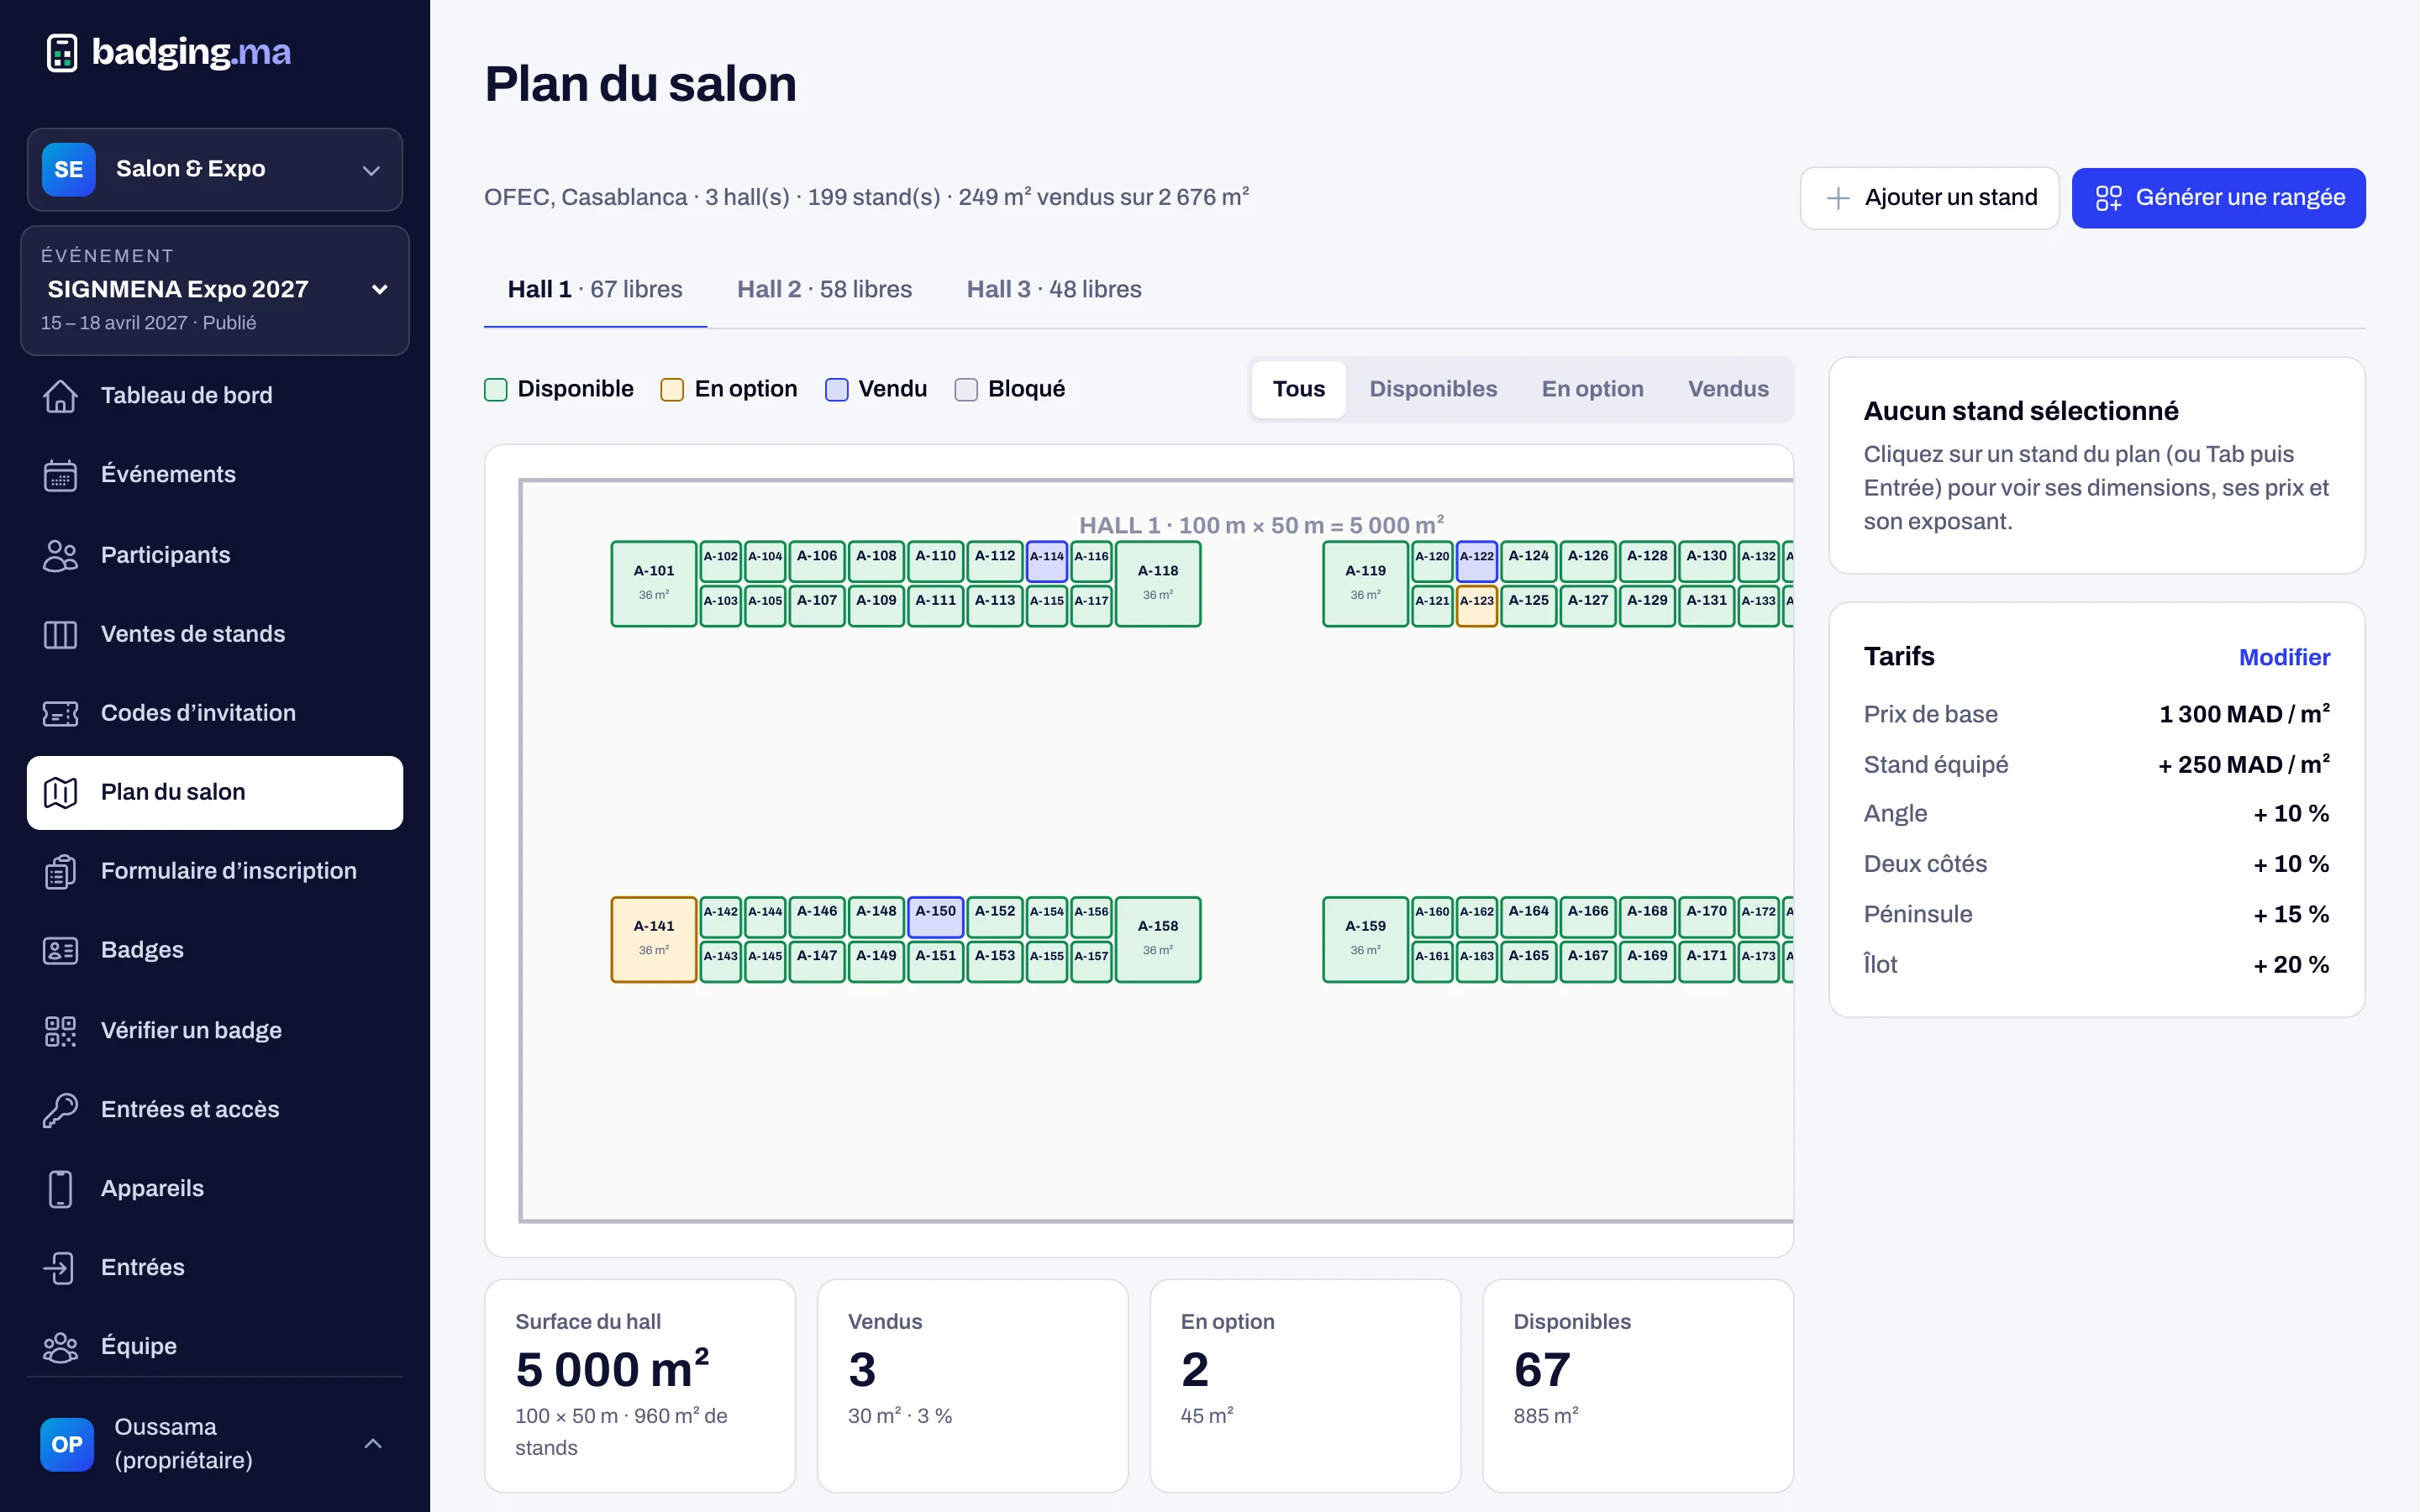Click the Disponibles 67 stat card
The height and width of the screenshot is (1512, 2420).
(x=1637, y=1385)
